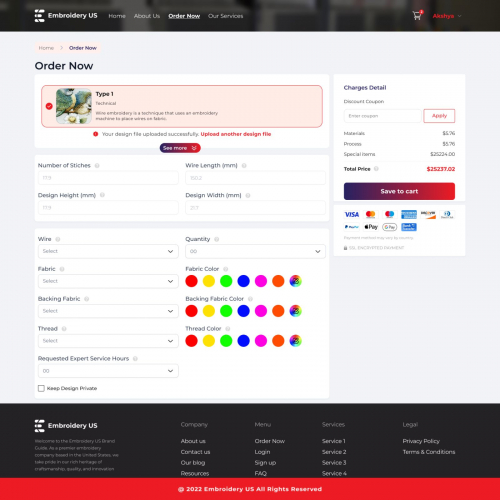The image size is (500, 500).
Task: Click the Embroidery US header logo
Action: 66,16
